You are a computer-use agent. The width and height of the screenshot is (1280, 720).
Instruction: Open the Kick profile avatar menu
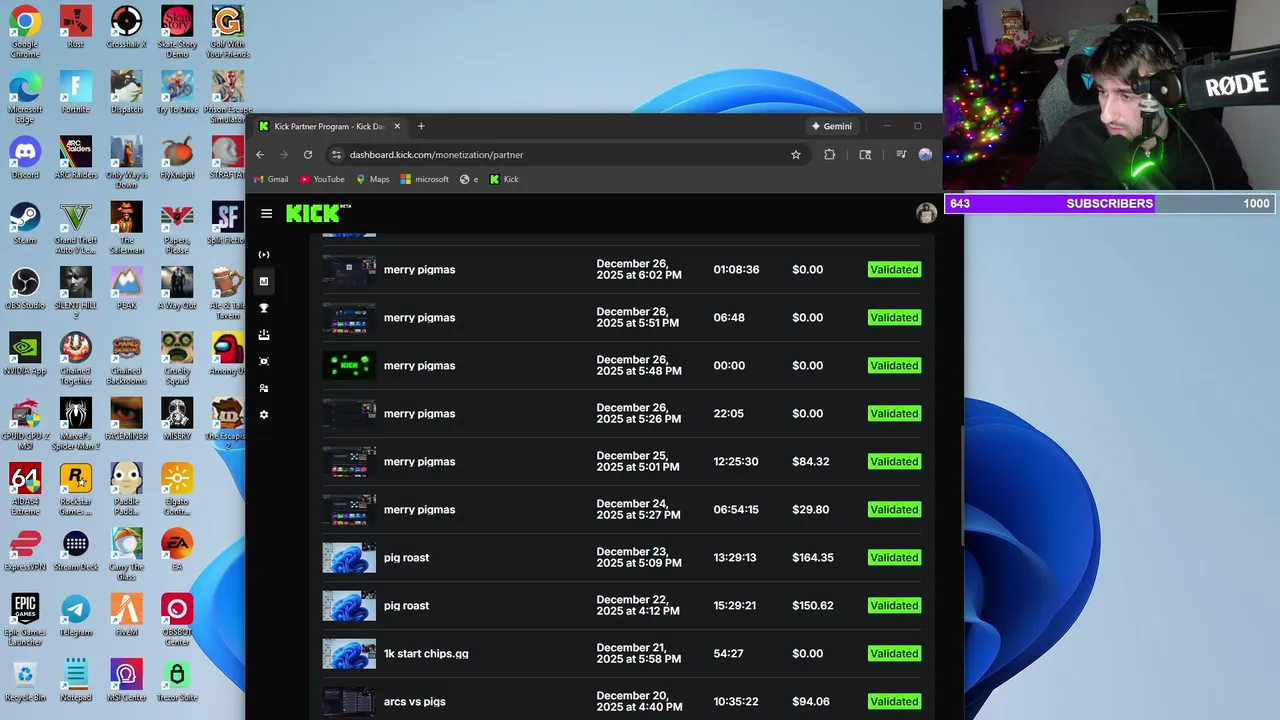926,213
